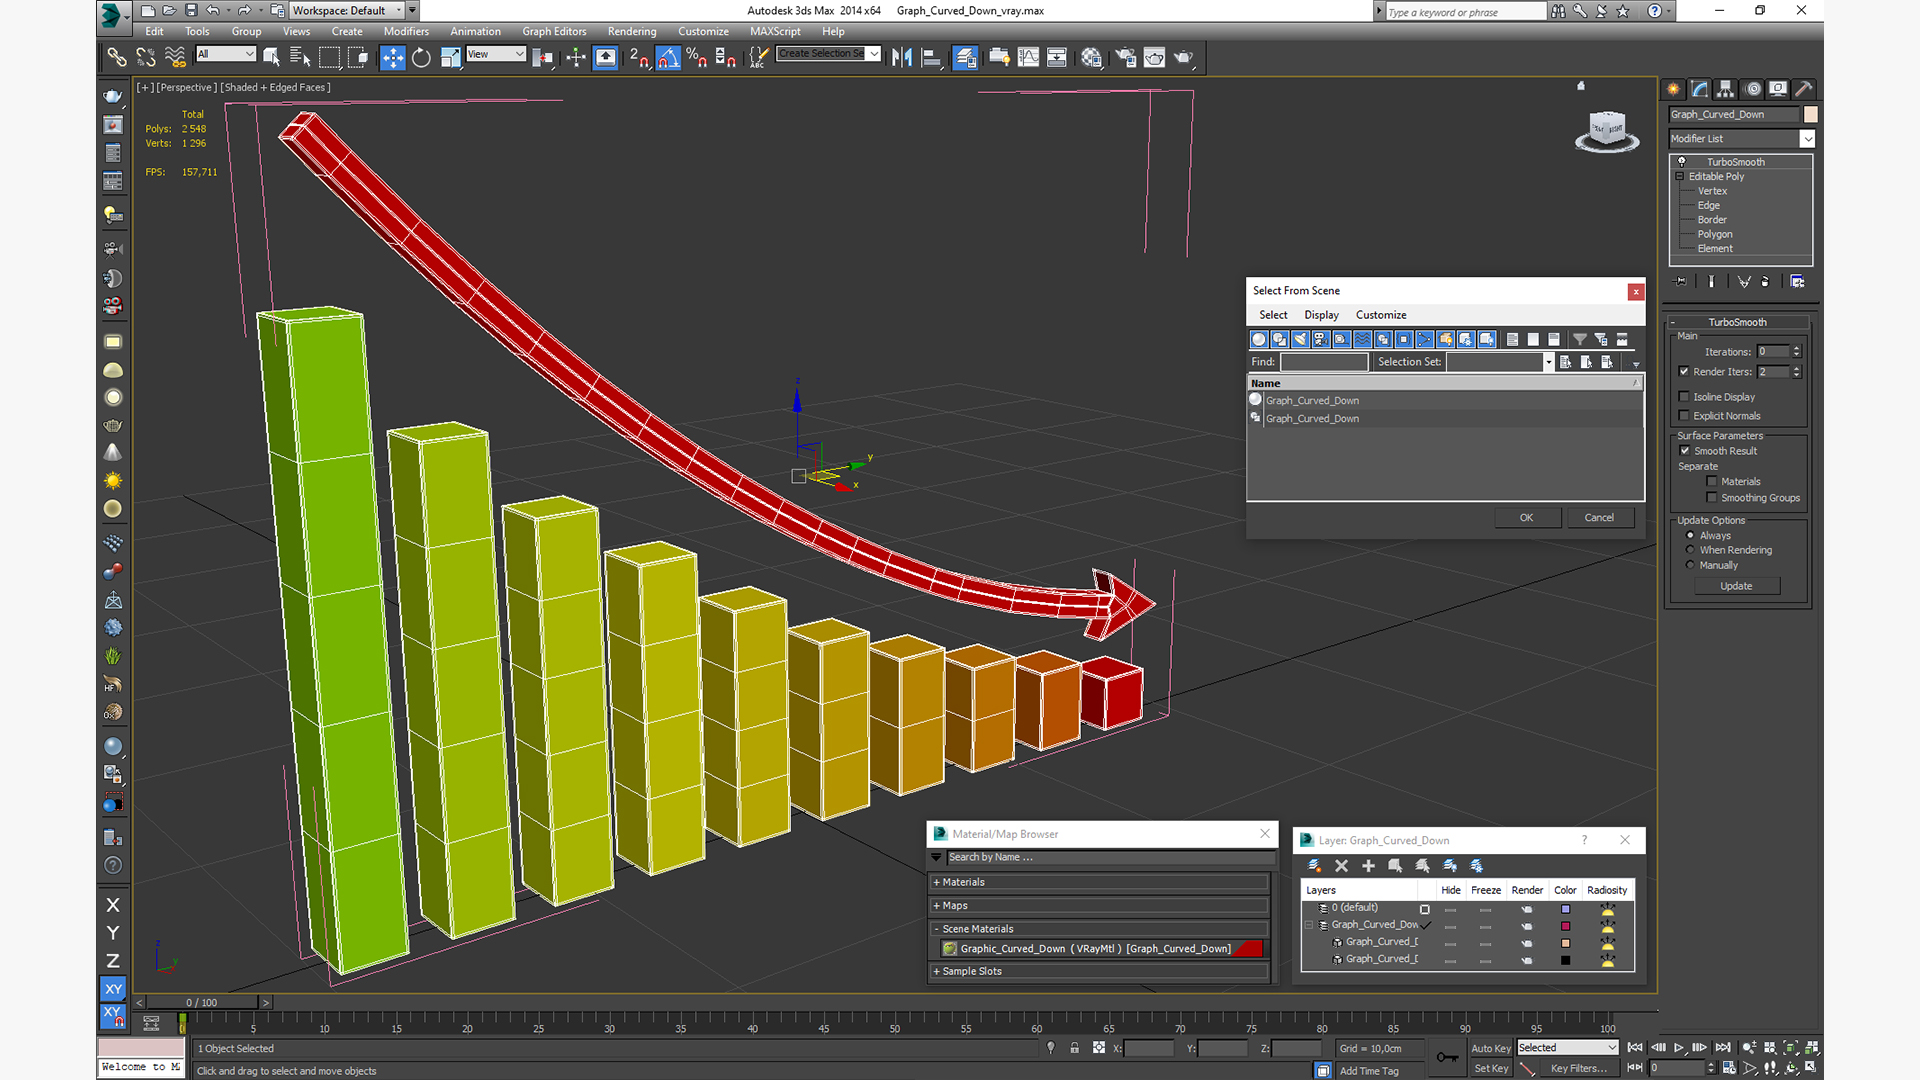Select When Rendering update option
Image resolution: width=1920 pixels, height=1080 pixels.
[1690, 550]
